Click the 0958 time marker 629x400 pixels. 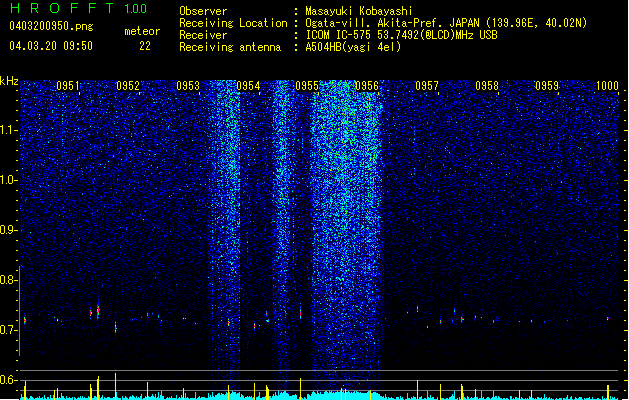tap(487, 86)
